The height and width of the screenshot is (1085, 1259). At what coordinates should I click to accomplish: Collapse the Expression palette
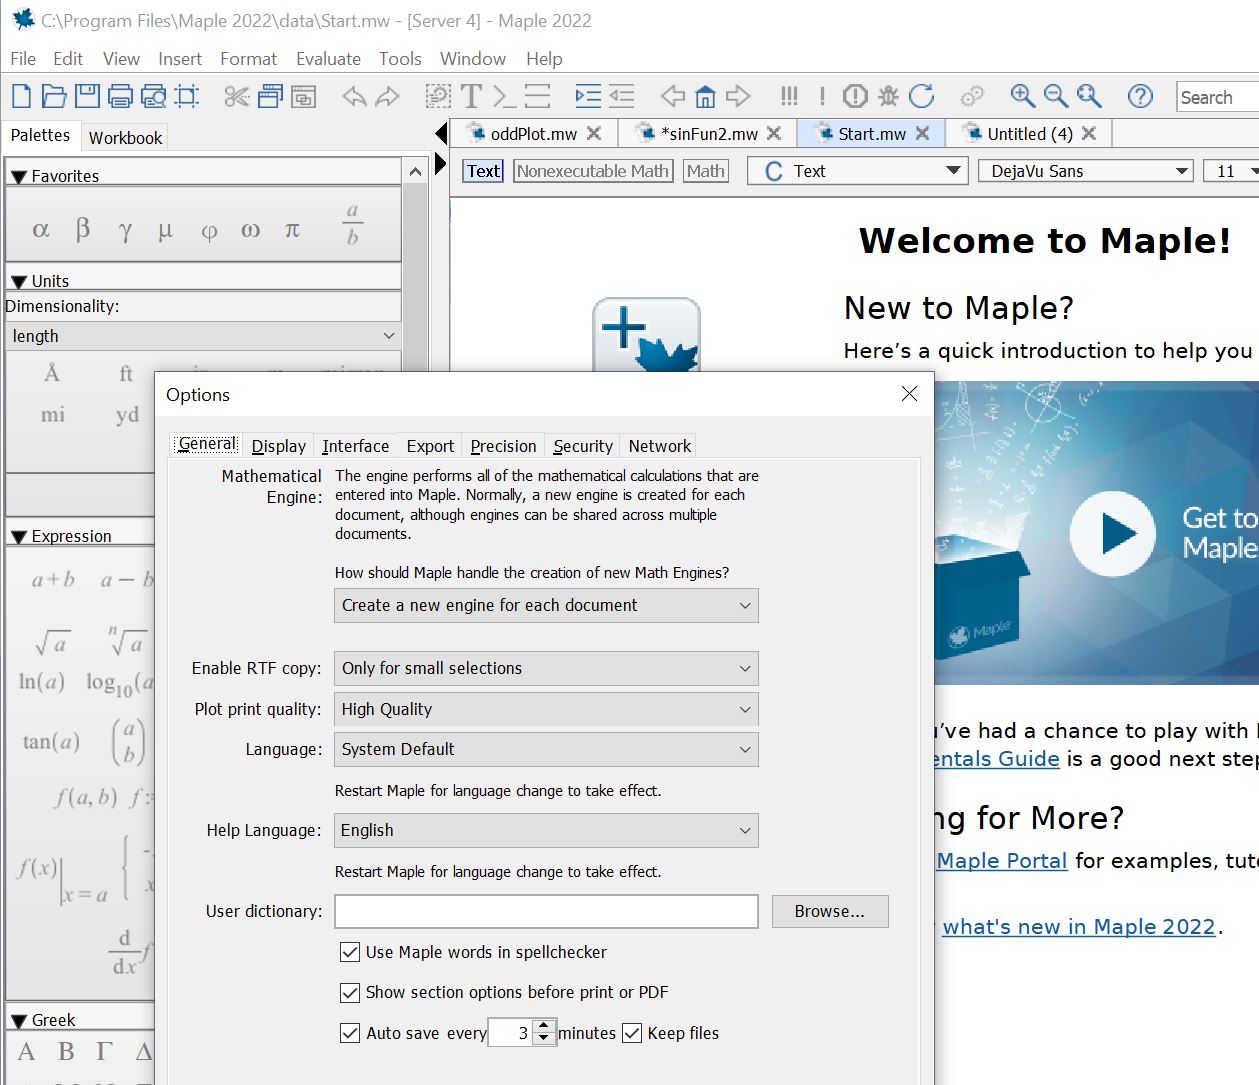point(19,537)
